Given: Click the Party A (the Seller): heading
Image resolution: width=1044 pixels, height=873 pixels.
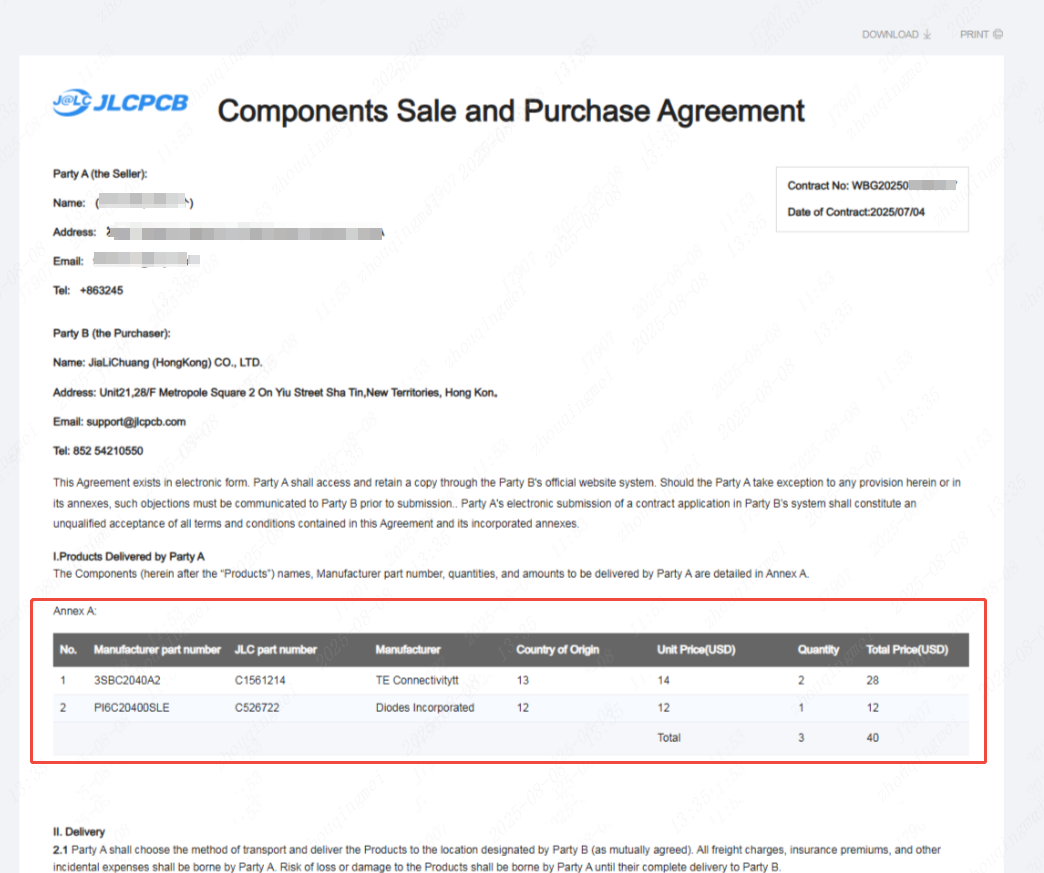Looking at the screenshot, I should [x=100, y=174].
